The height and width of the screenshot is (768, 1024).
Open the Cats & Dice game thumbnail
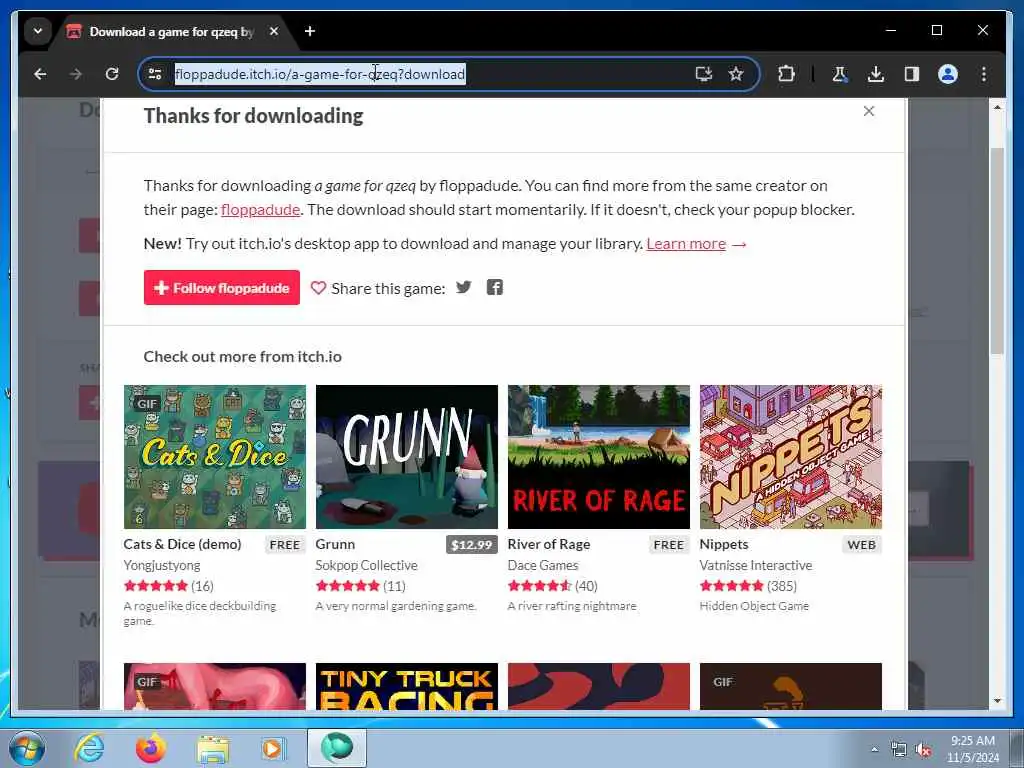215,456
